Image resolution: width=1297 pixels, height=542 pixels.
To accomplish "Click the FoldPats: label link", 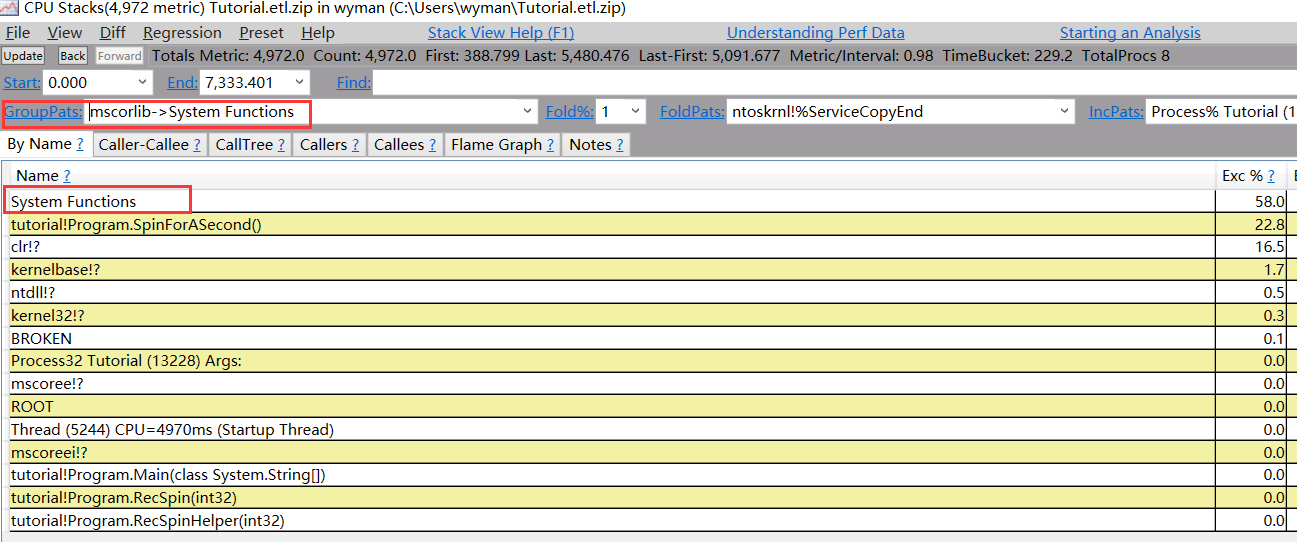I will tap(692, 112).
